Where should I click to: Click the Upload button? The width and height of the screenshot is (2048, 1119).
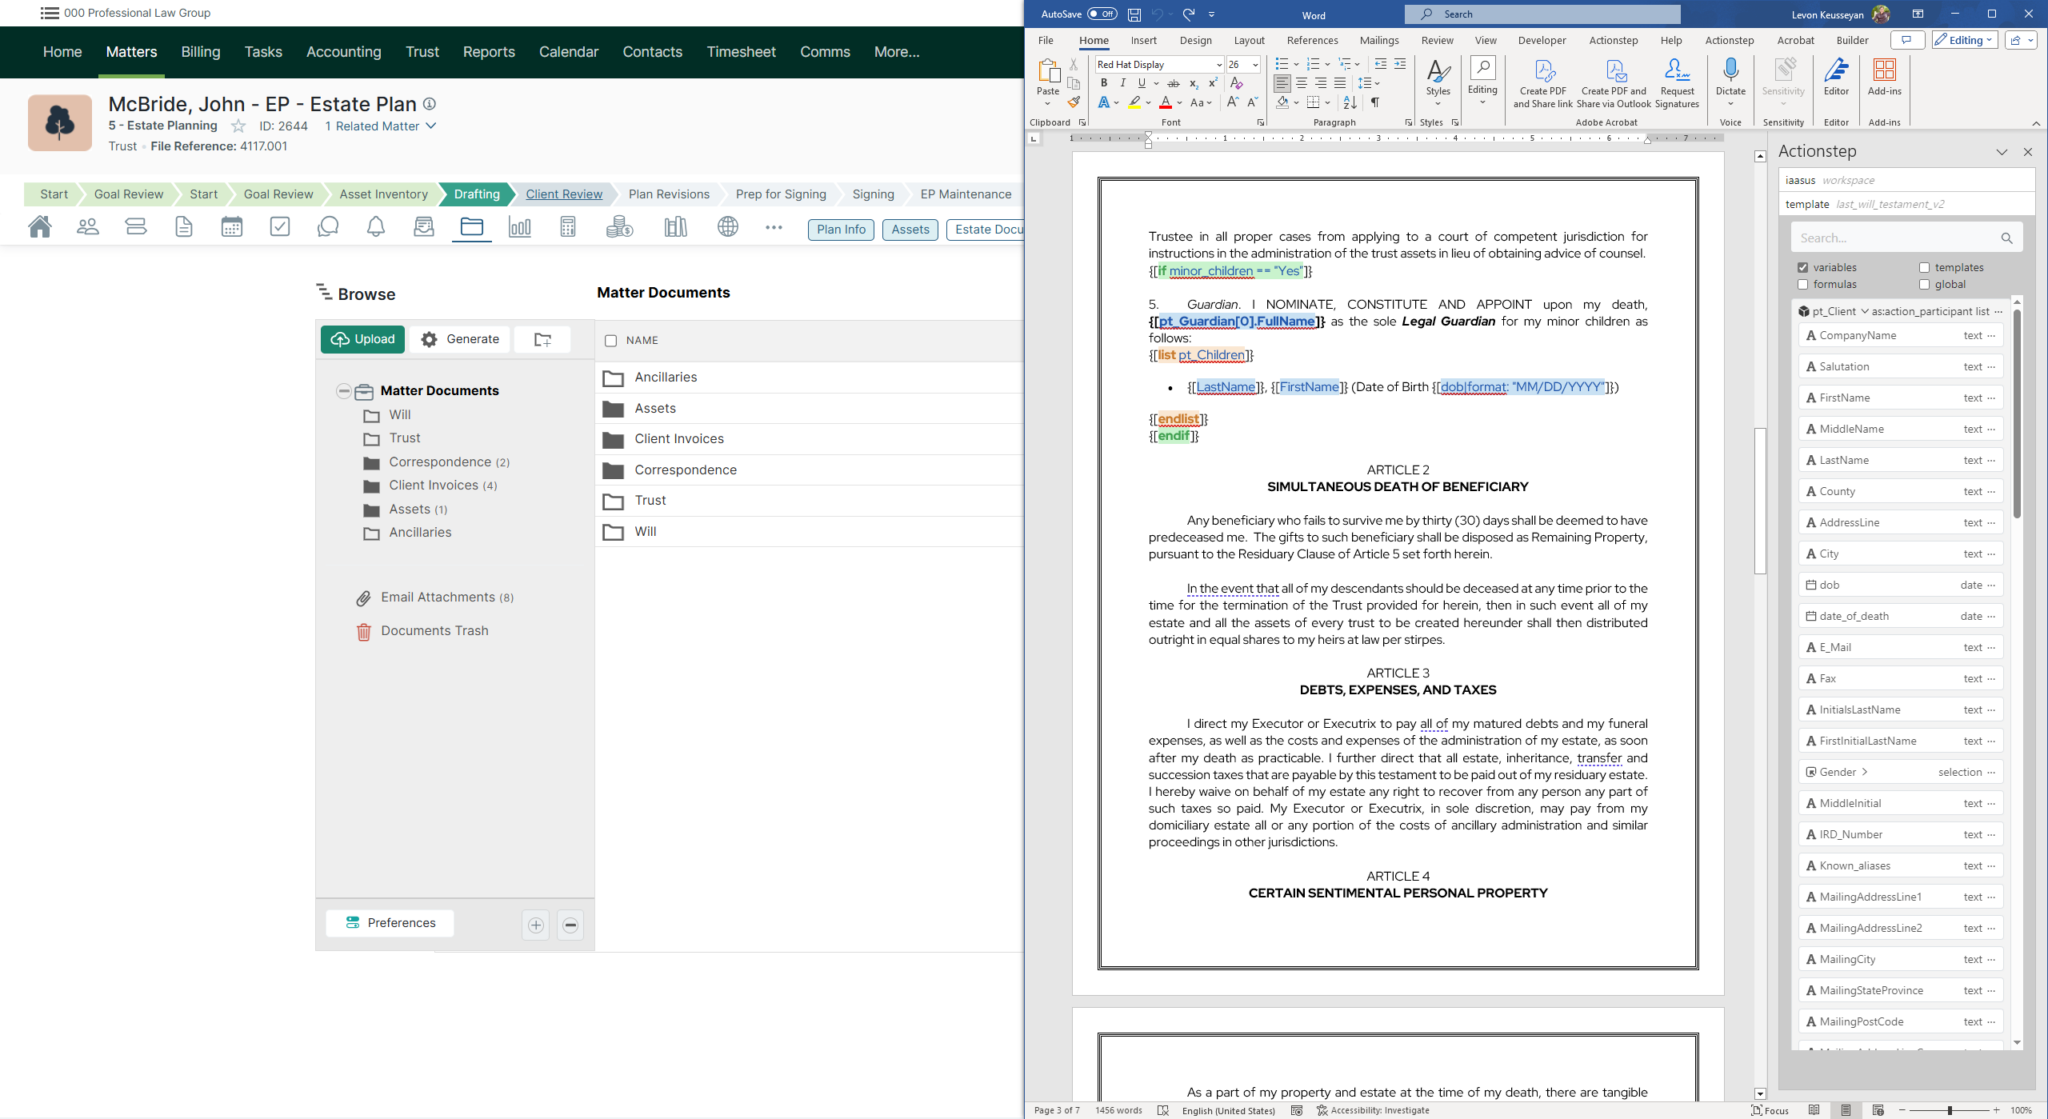(363, 339)
